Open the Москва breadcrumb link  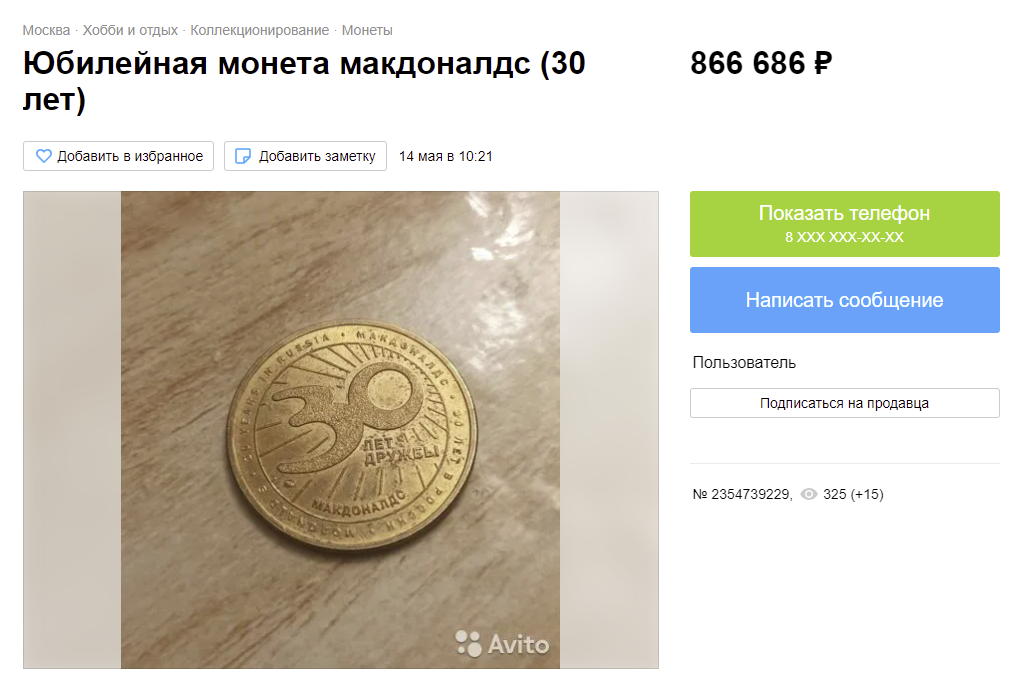point(46,31)
